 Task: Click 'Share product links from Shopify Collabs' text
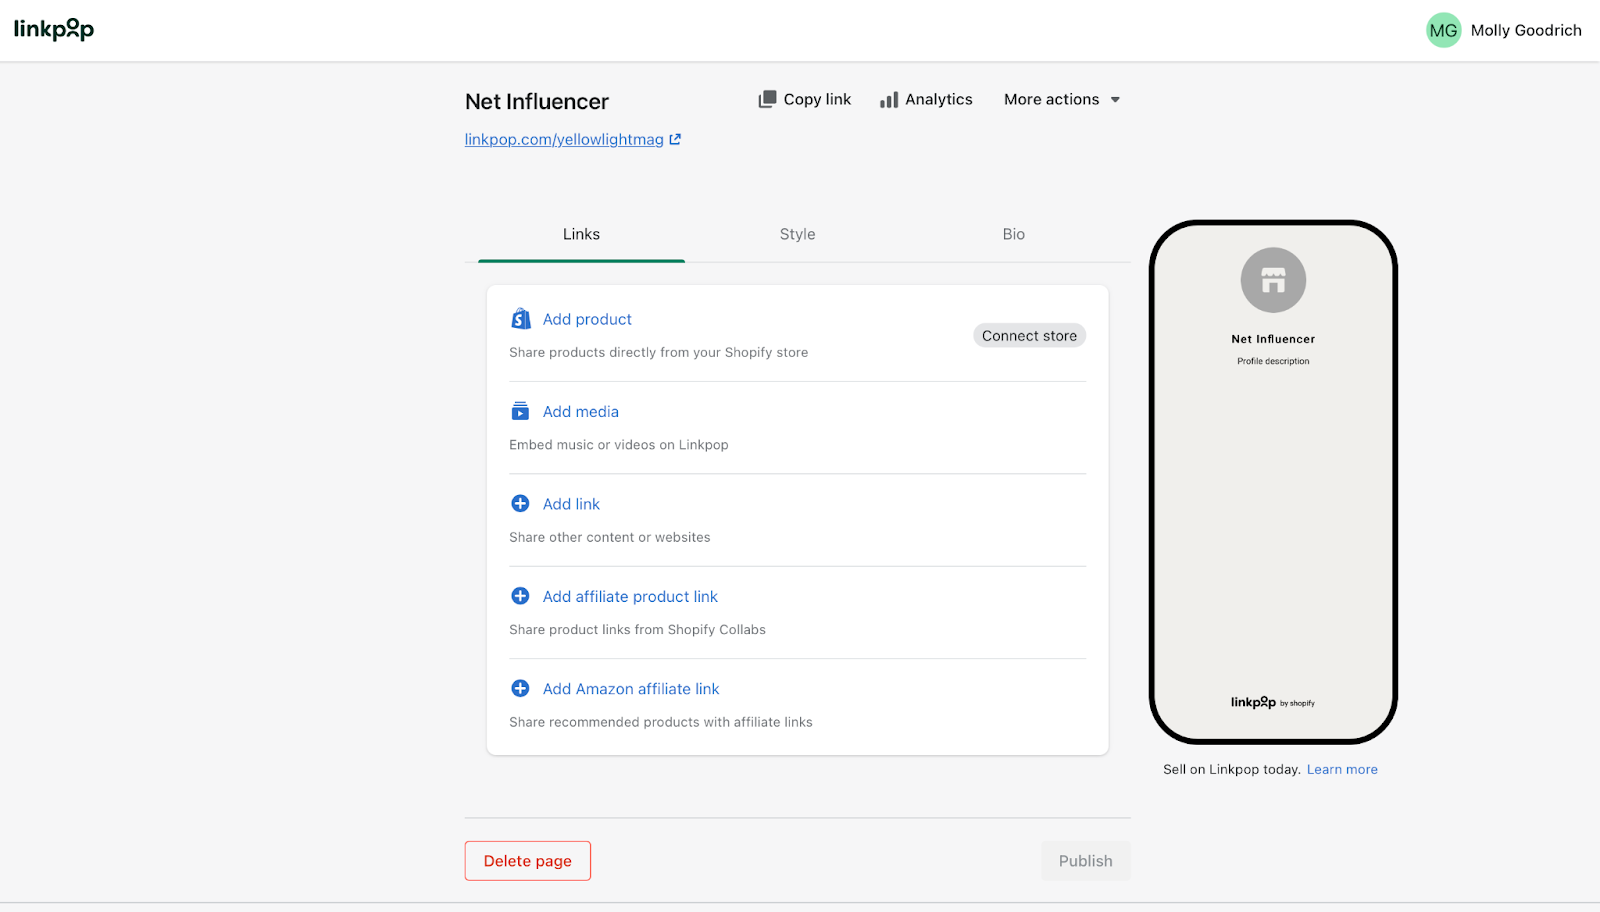(x=637, y=629)
